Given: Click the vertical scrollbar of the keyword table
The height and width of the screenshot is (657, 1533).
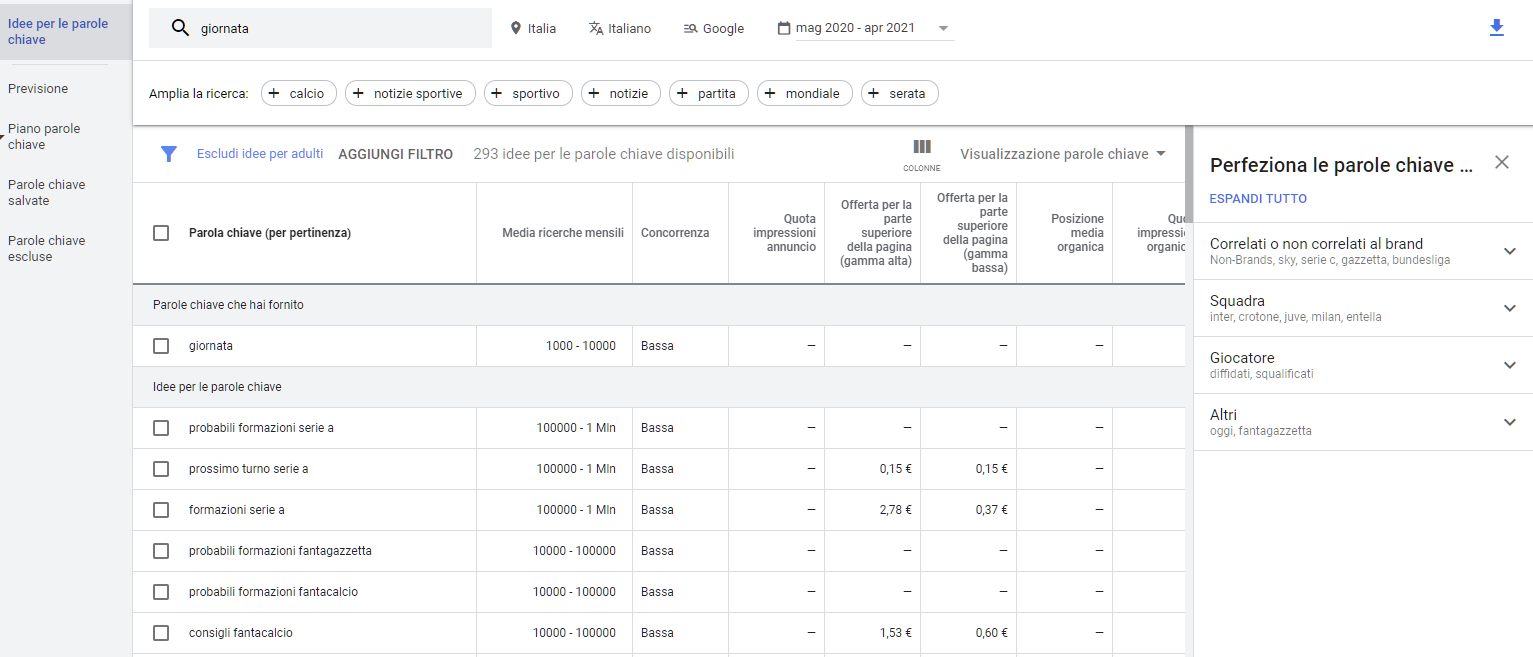Looking at the screenshot, I should [x=1189, y=173].
